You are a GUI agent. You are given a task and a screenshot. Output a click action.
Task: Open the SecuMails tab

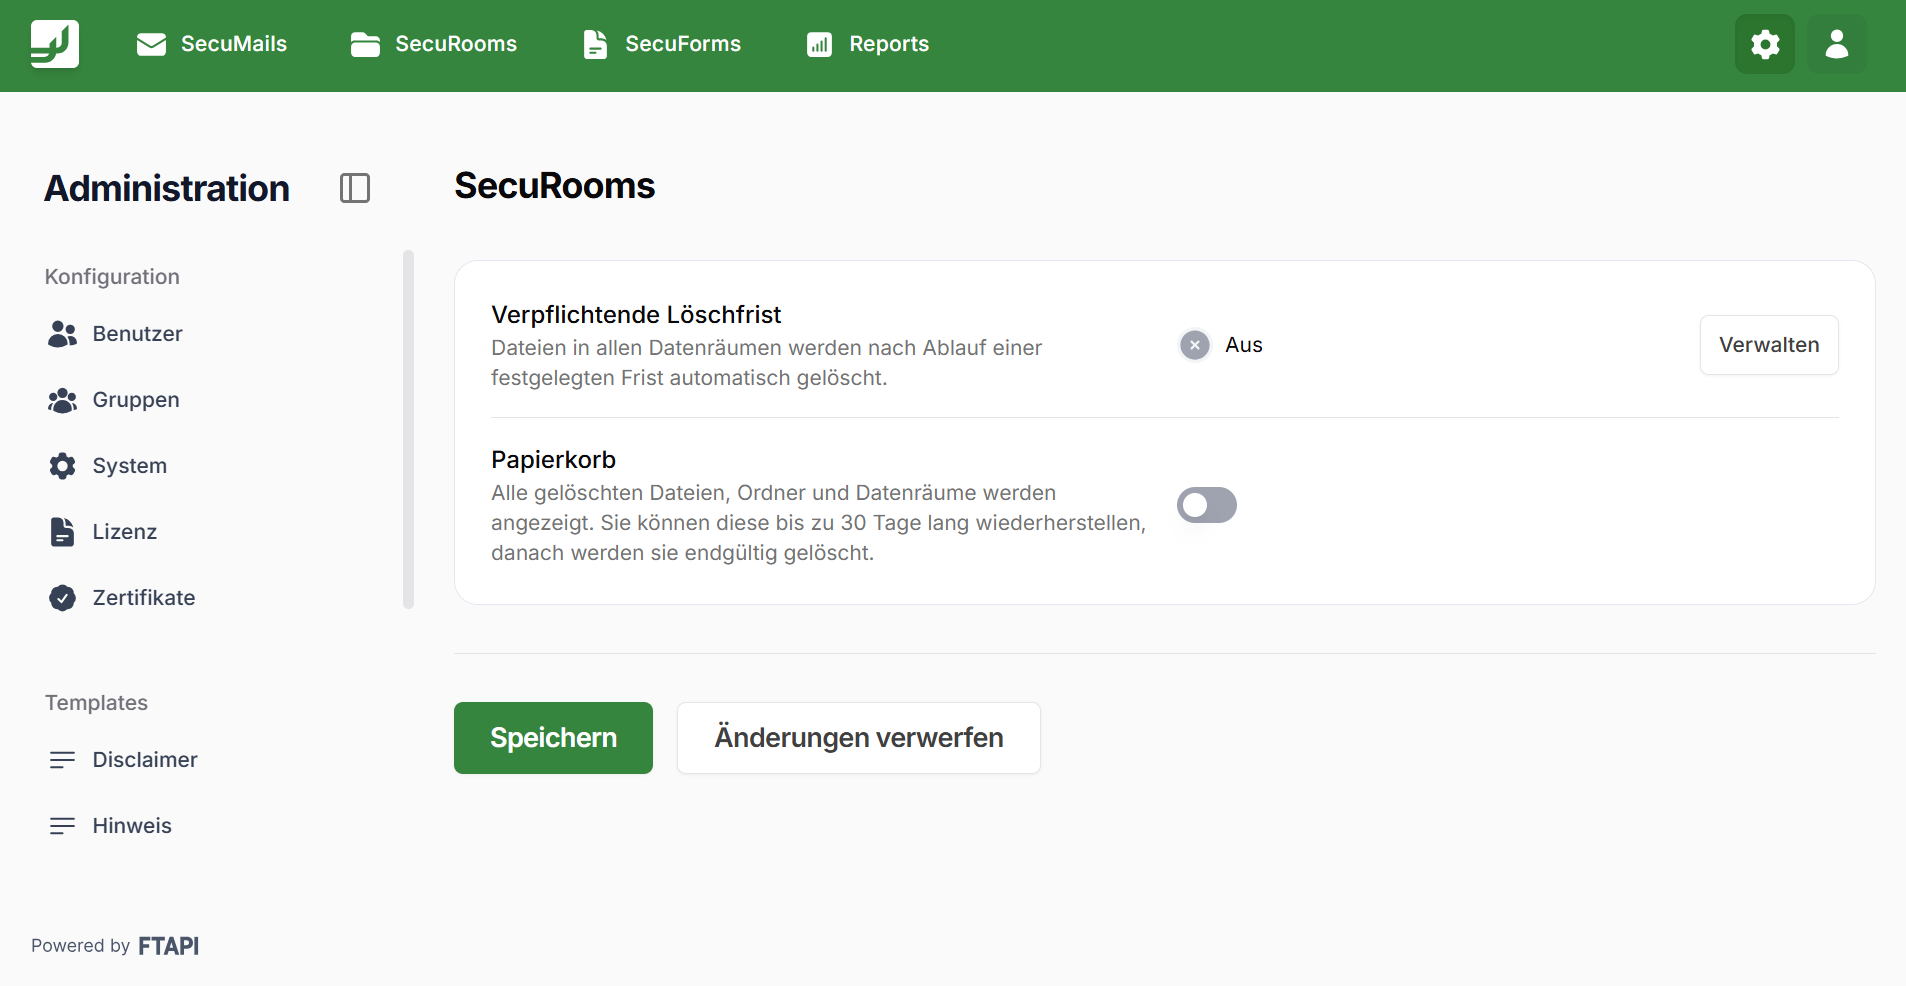(212, 44)
